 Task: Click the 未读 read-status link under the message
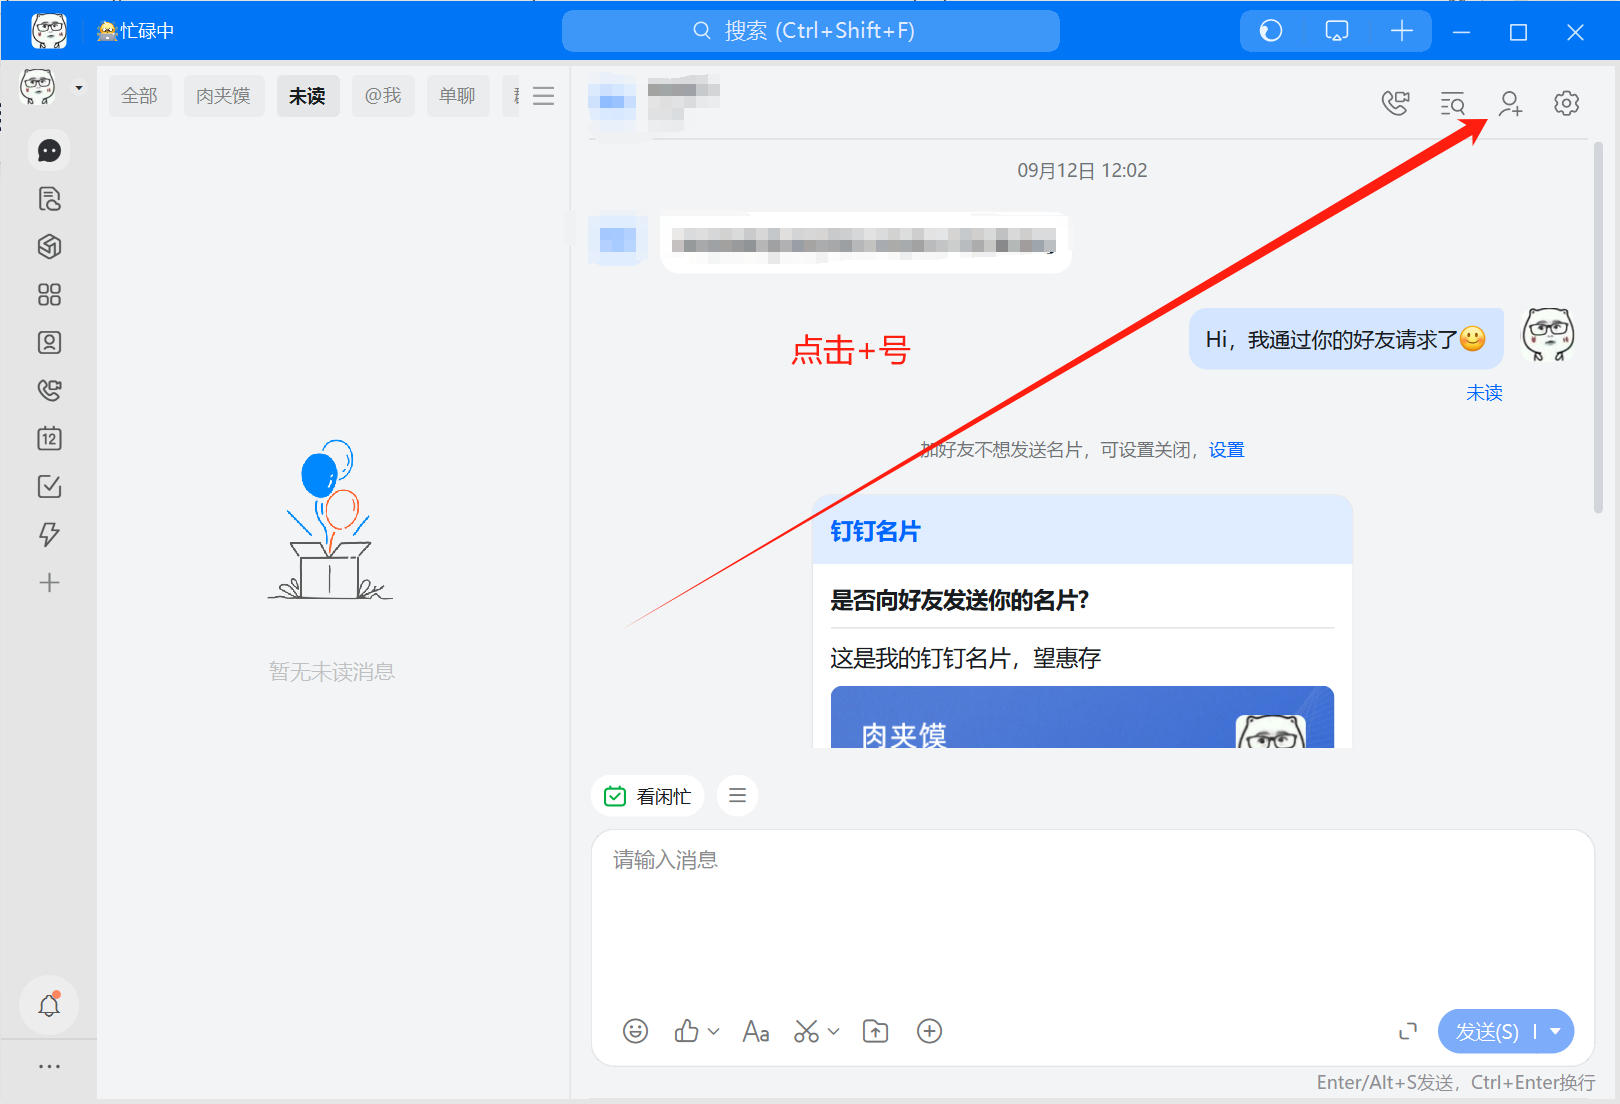(1484, 393)
